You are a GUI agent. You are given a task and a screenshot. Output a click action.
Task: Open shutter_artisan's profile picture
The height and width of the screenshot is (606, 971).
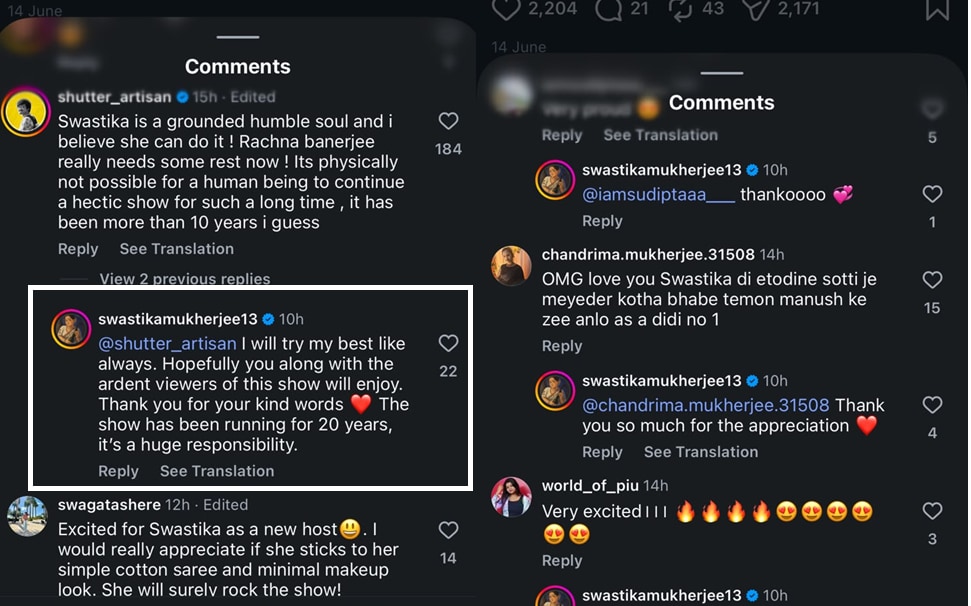(25, 112)
